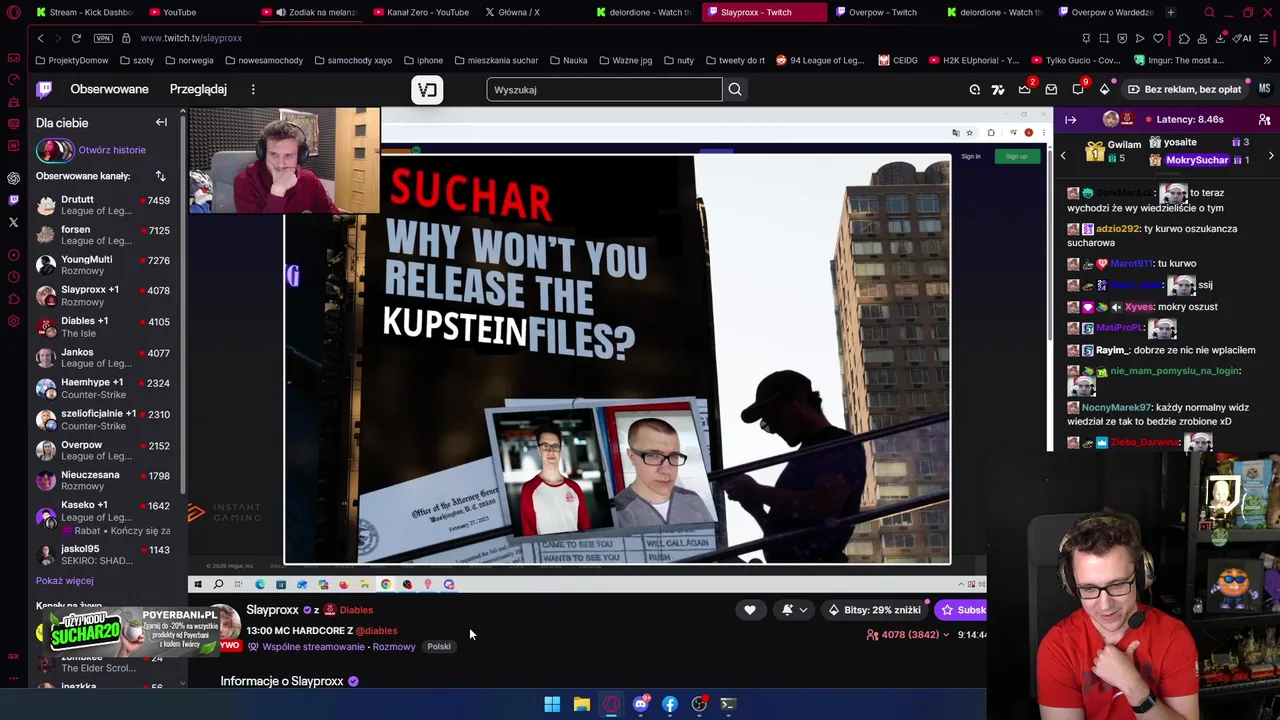Open ProjektyDomow bookmark folder
Viewport: 1280px width, 720px height.
pos(71,60)
